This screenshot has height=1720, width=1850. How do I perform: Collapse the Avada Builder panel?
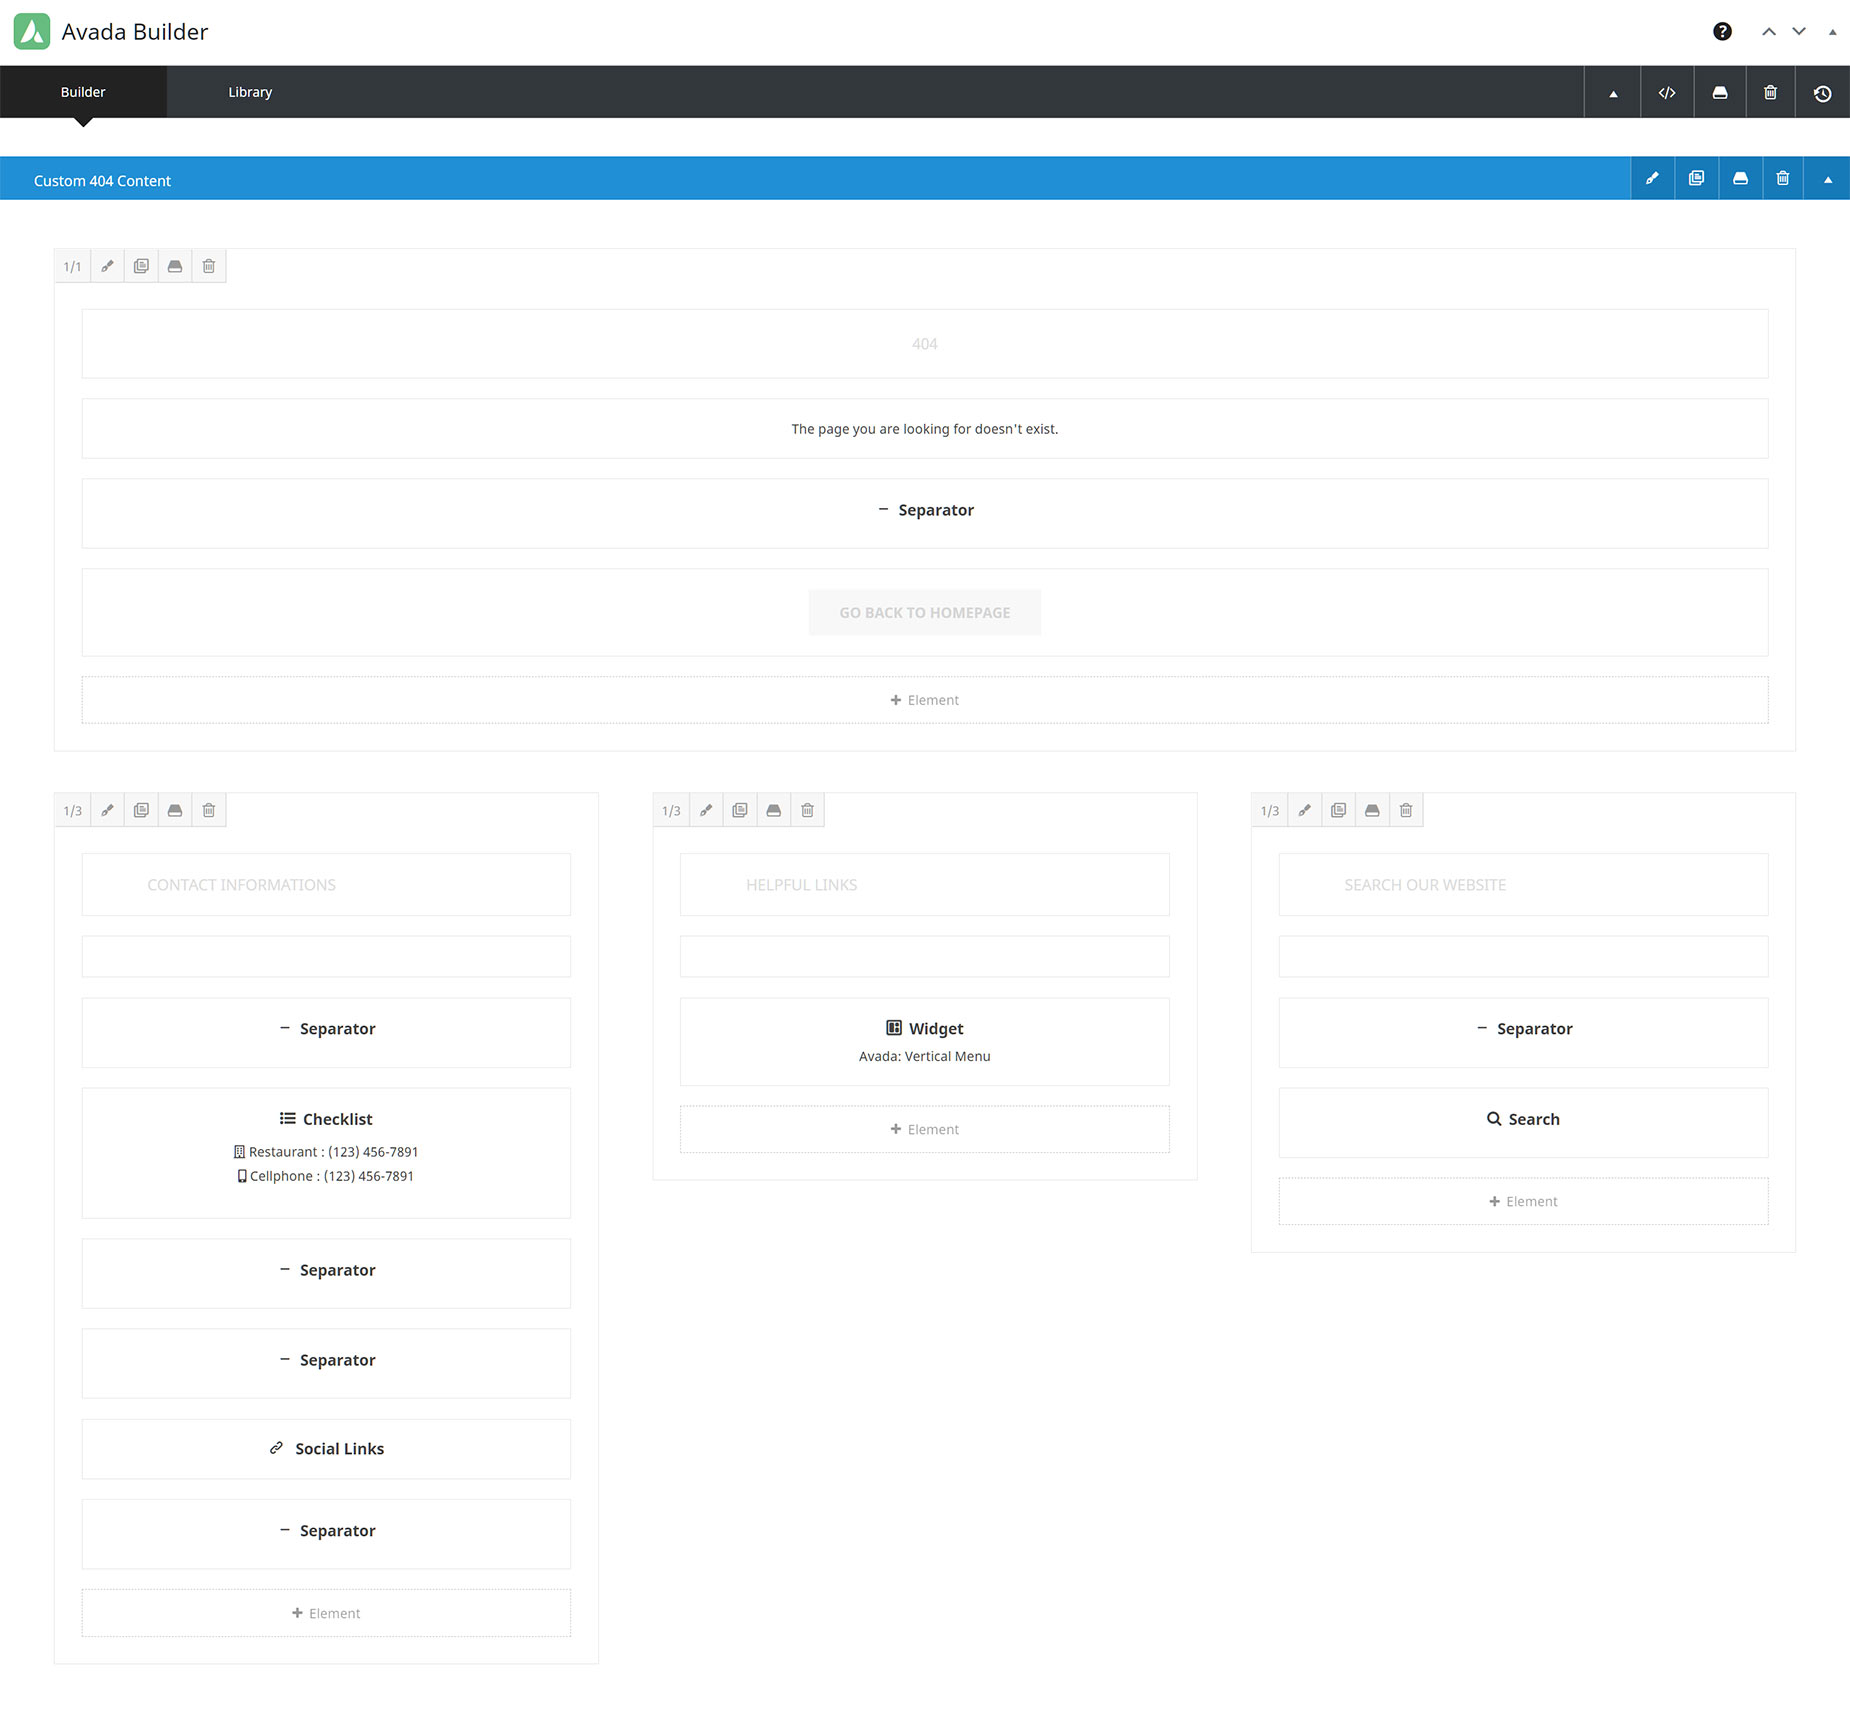1832,32
